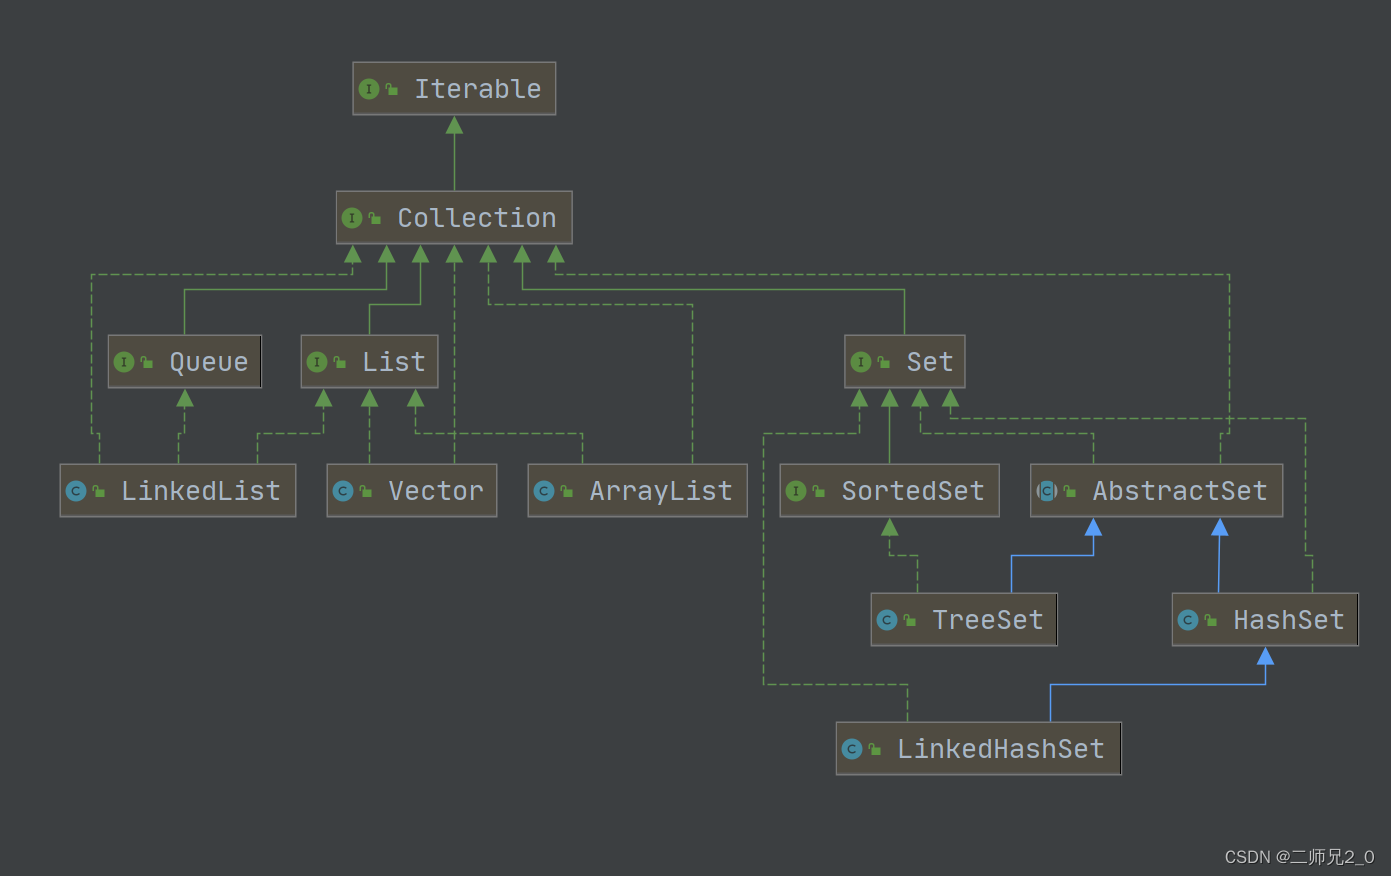The width and height of the screenshot is (1391, 876).
Task: Click the List label text
Action: (x=394, y=362)
